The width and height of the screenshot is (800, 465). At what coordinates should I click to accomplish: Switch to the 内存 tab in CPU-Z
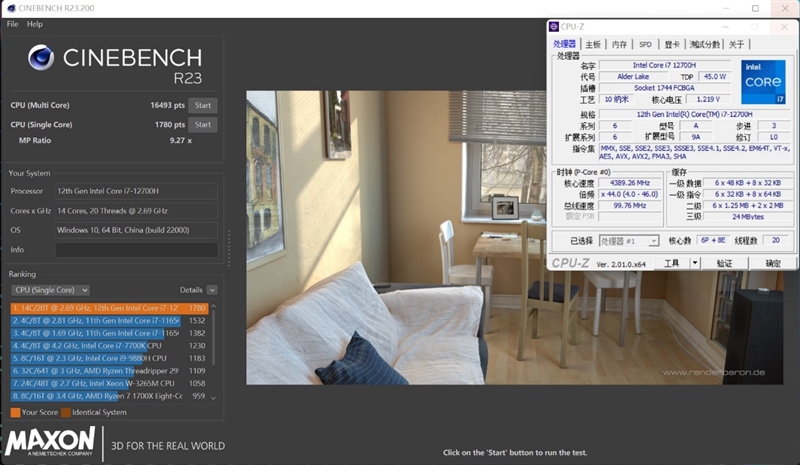point(619,44)
